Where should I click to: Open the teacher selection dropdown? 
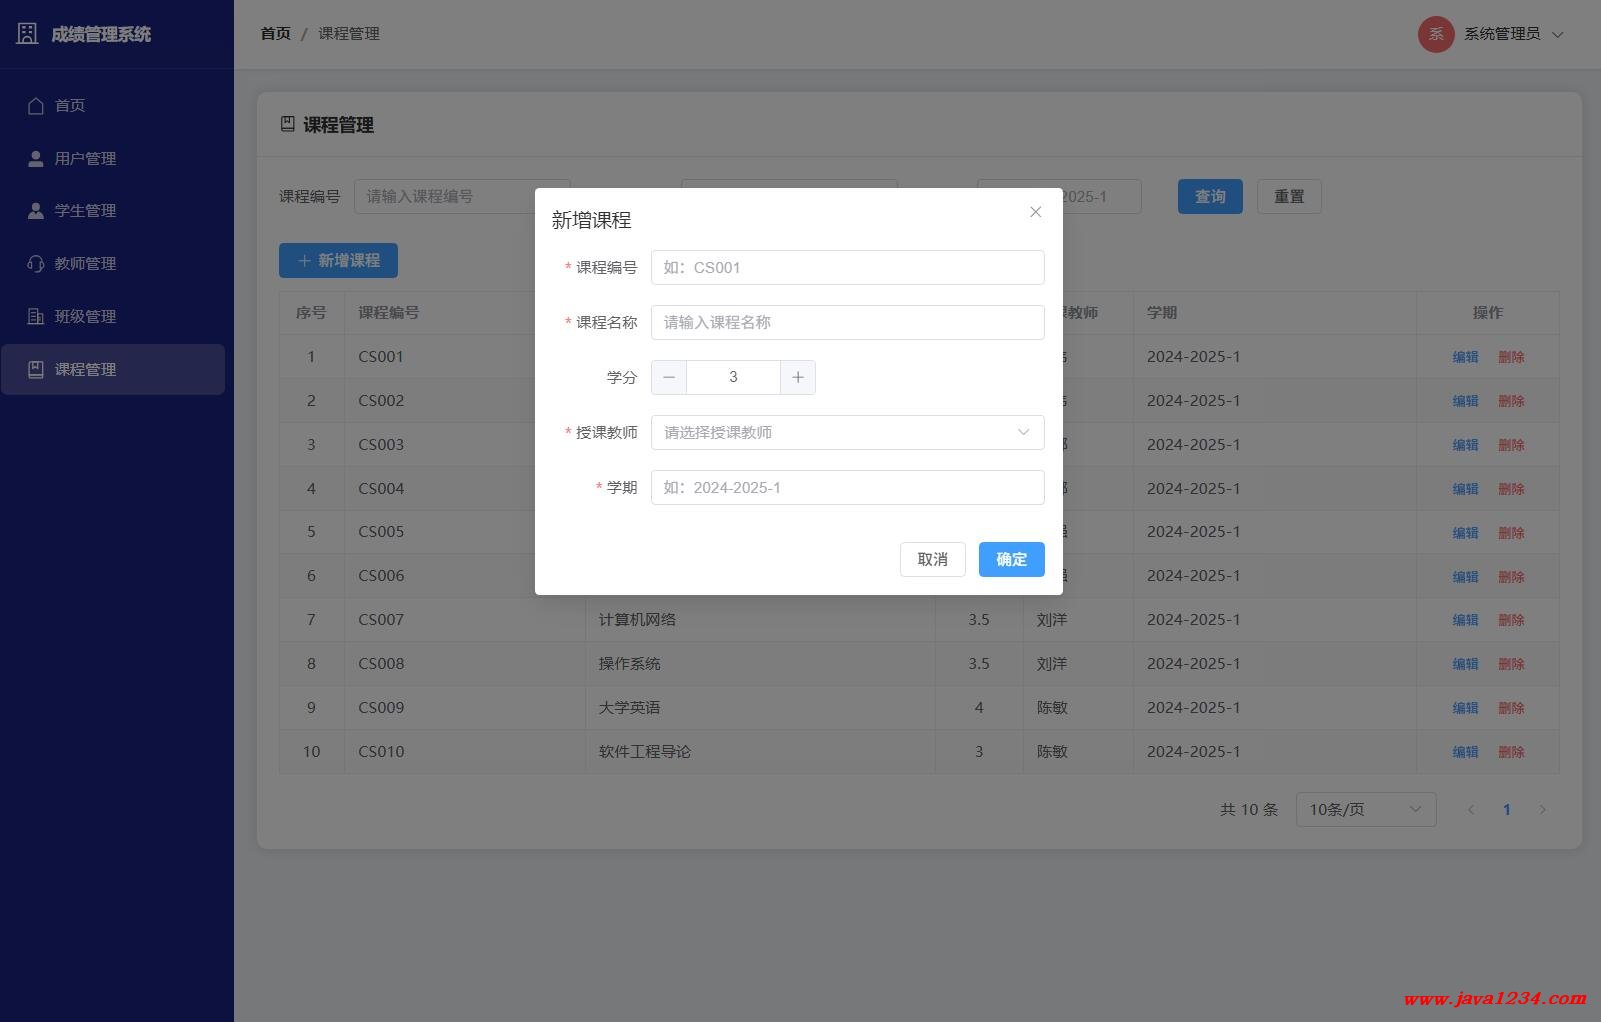[847, 433]
